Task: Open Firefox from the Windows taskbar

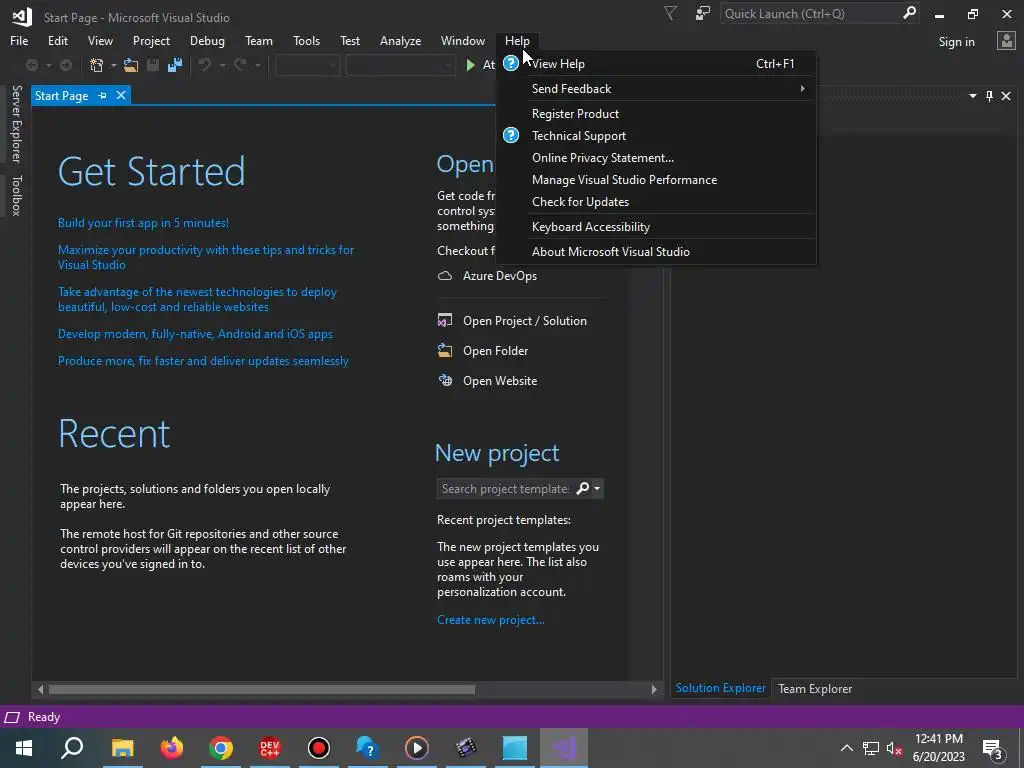Action: tap(172, 748)
